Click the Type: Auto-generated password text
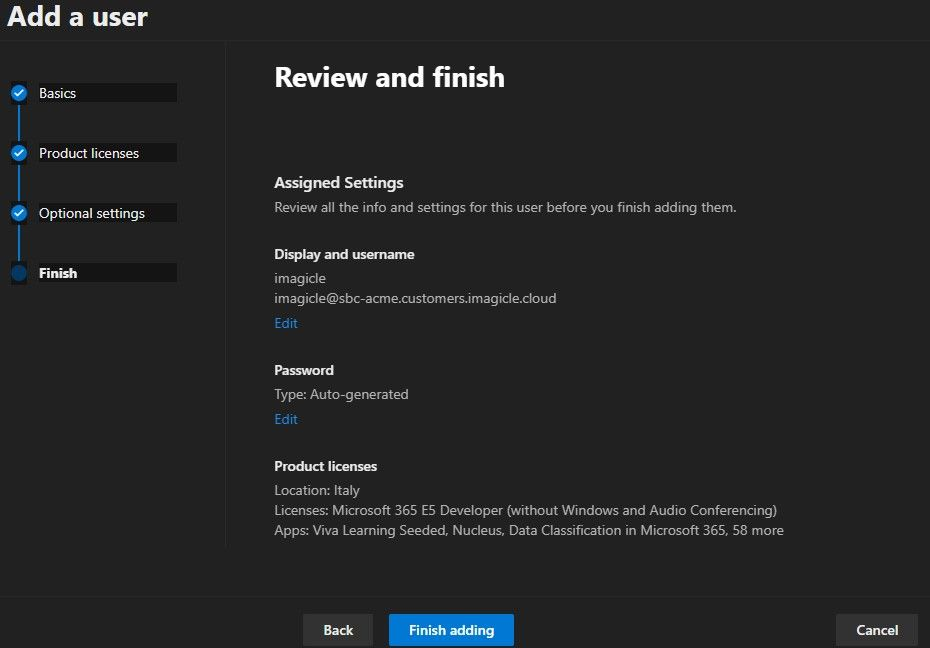Viewport: 930px width, 648px height. coord(341,394)
